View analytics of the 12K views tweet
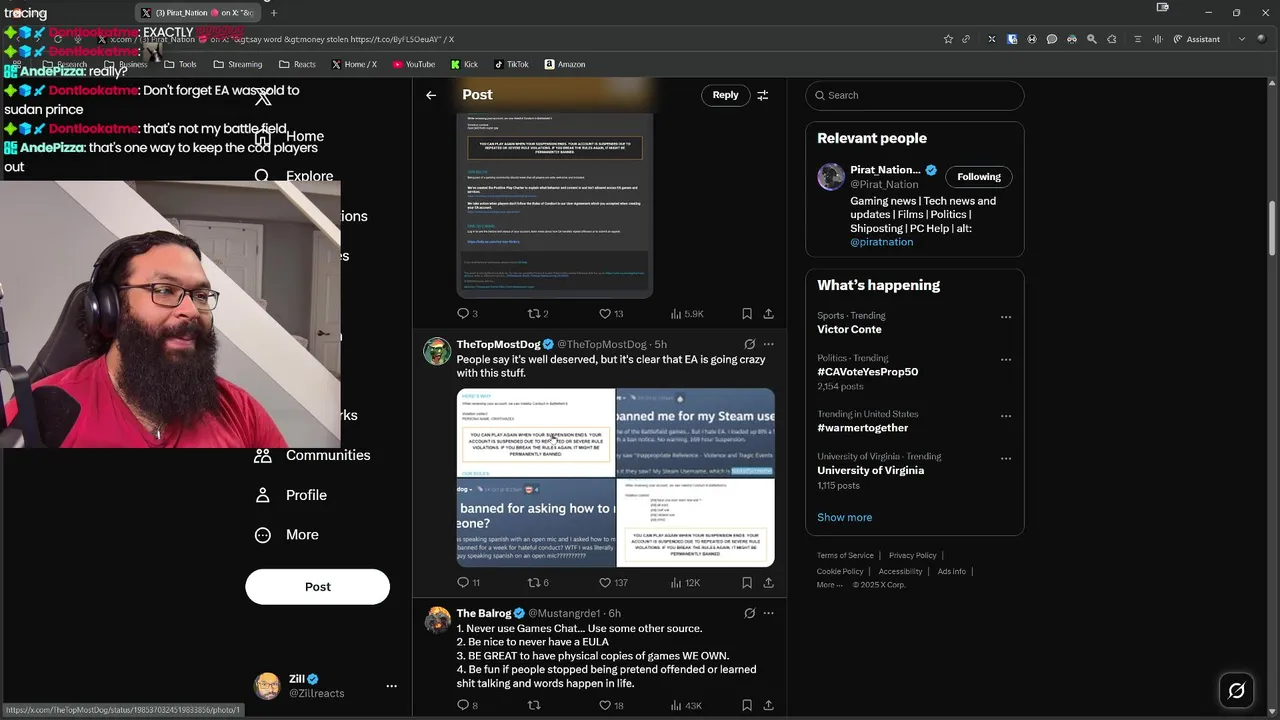 685,582
